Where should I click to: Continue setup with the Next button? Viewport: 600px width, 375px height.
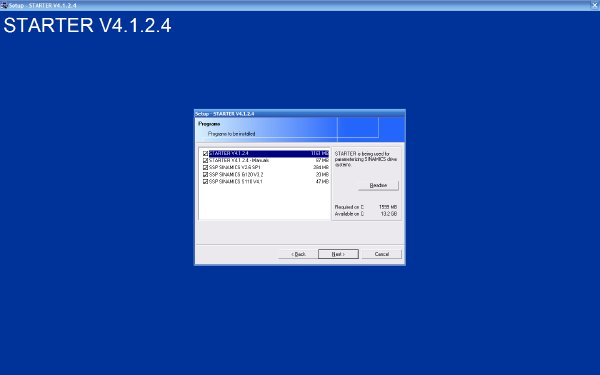[x=338, y=254]
